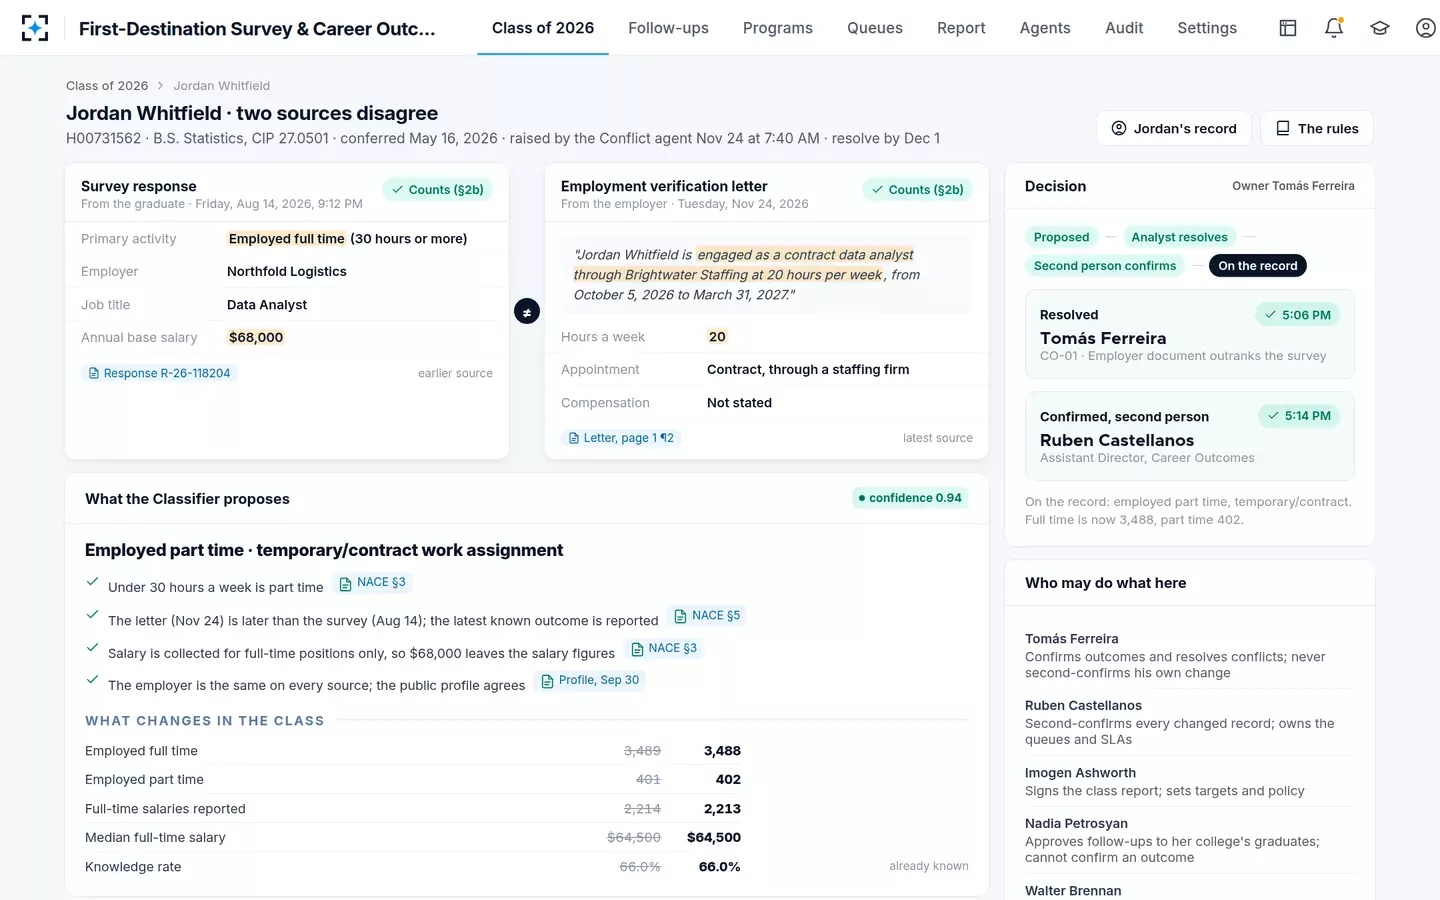Open NACE §3 citation on the salary line

point(664,649)
